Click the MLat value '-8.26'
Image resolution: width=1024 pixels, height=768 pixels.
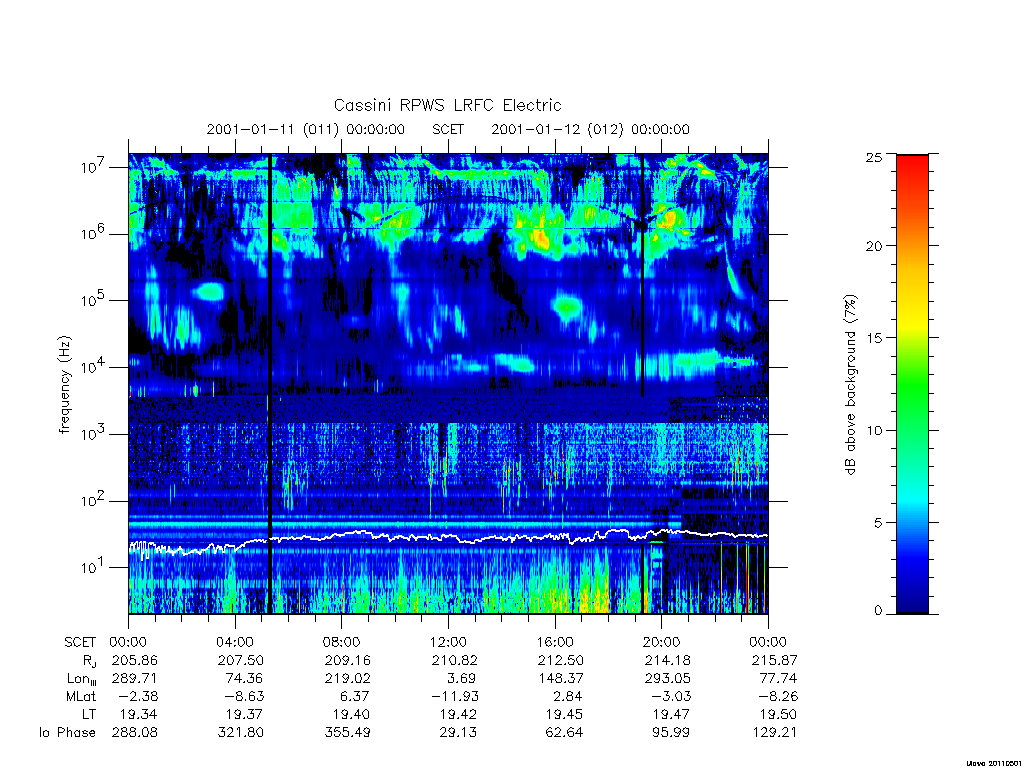coord(778,696)
